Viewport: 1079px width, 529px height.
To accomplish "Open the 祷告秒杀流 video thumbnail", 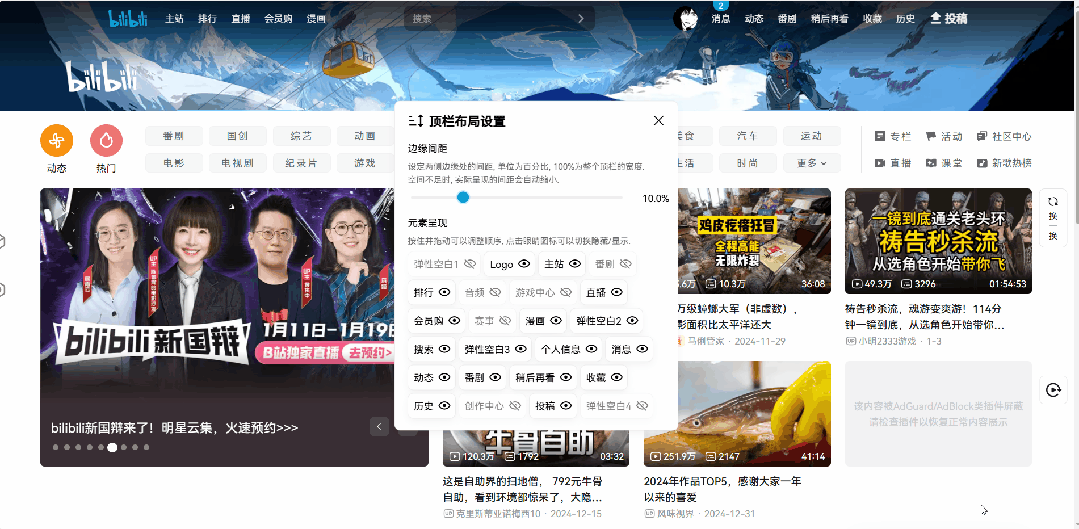I will [x=938, y=241].
